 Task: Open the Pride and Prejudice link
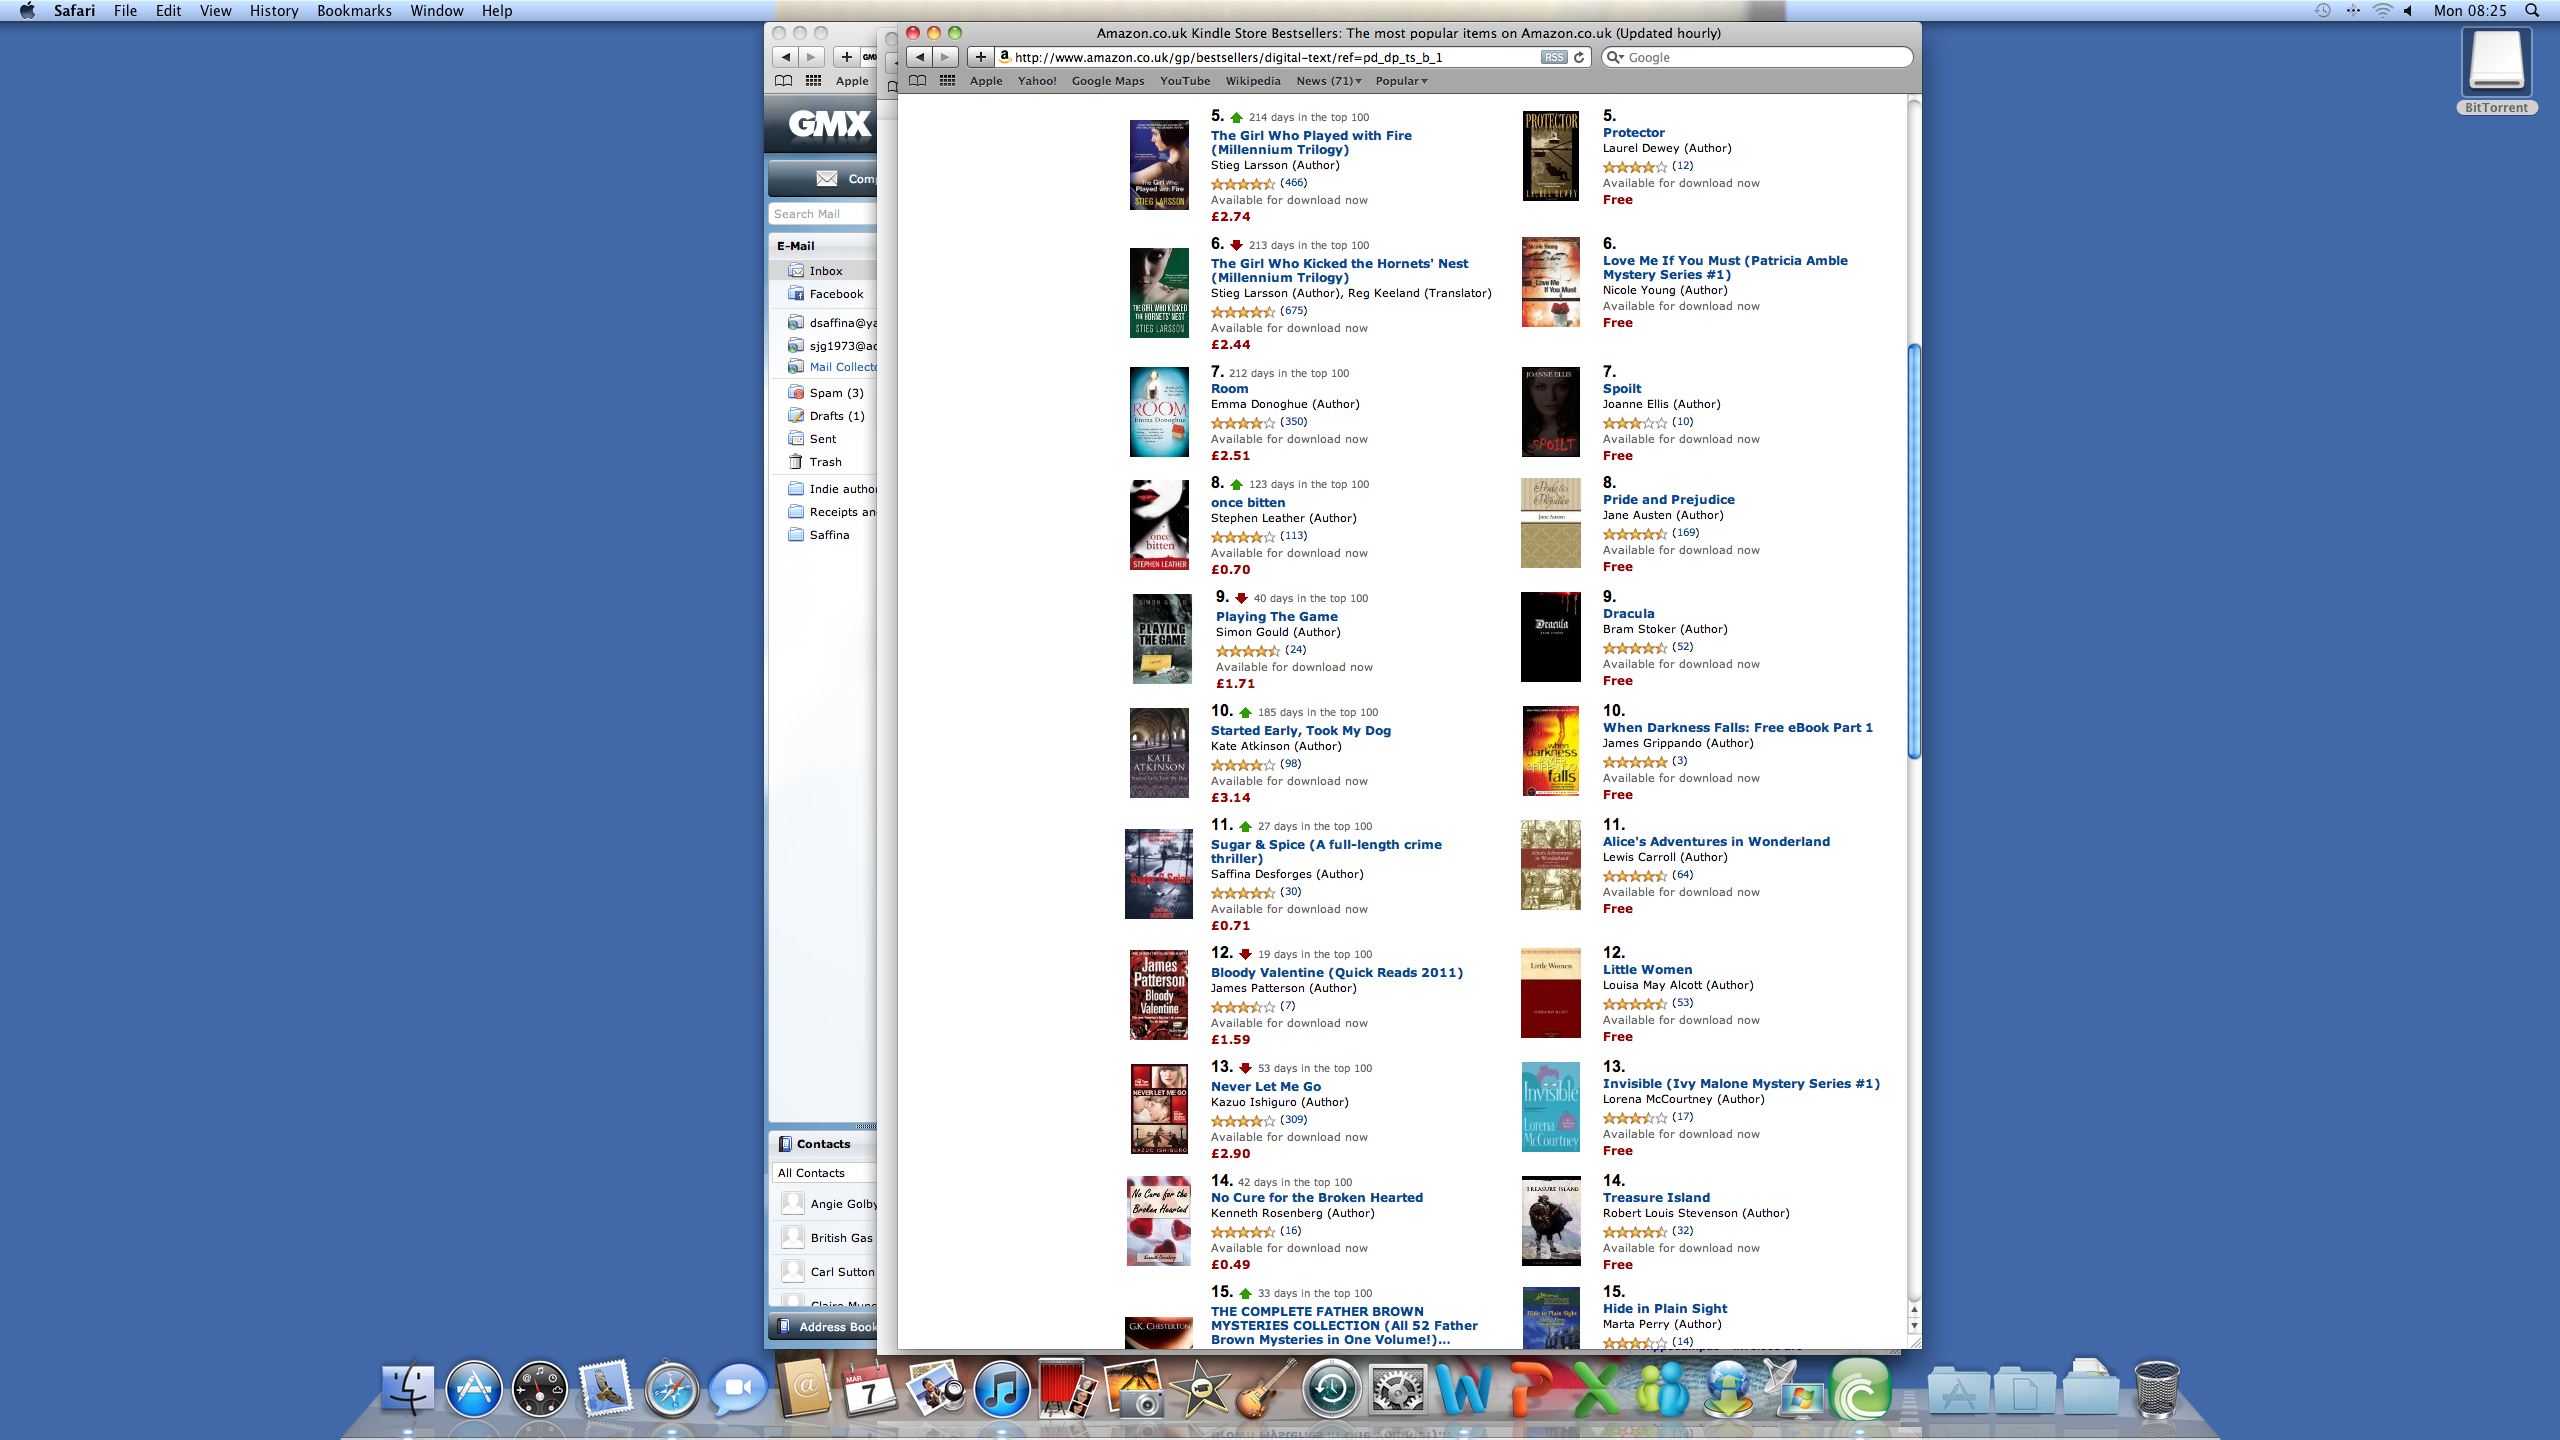pyautogui.click(x=1668, y=500)
